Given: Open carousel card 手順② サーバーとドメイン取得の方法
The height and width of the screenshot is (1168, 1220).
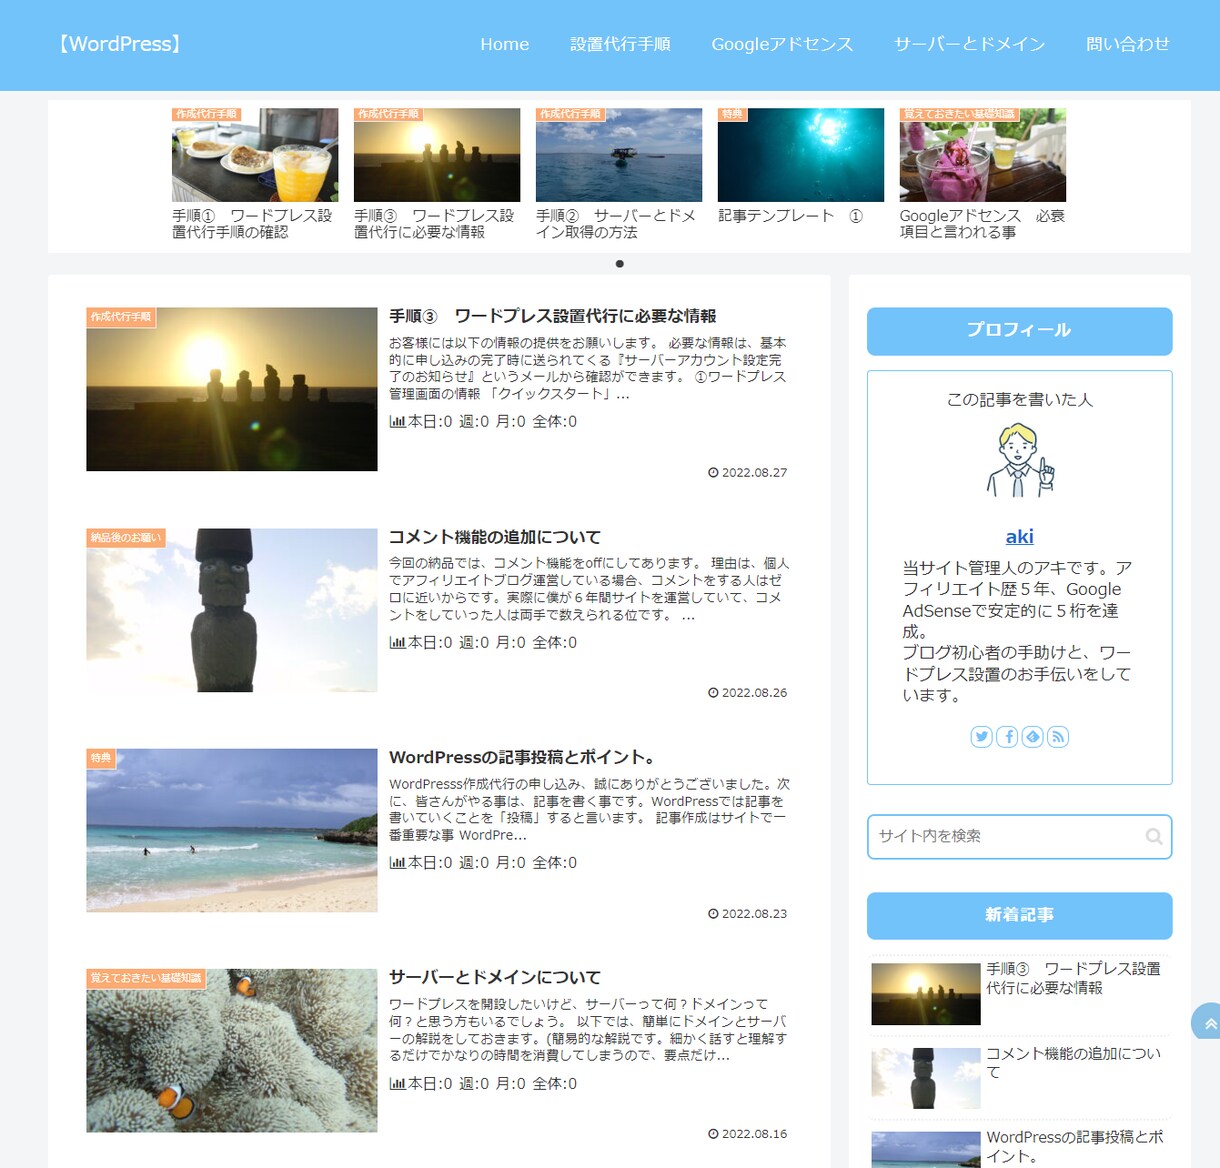Looking at the screenshot, I should [x=619, y=174].
